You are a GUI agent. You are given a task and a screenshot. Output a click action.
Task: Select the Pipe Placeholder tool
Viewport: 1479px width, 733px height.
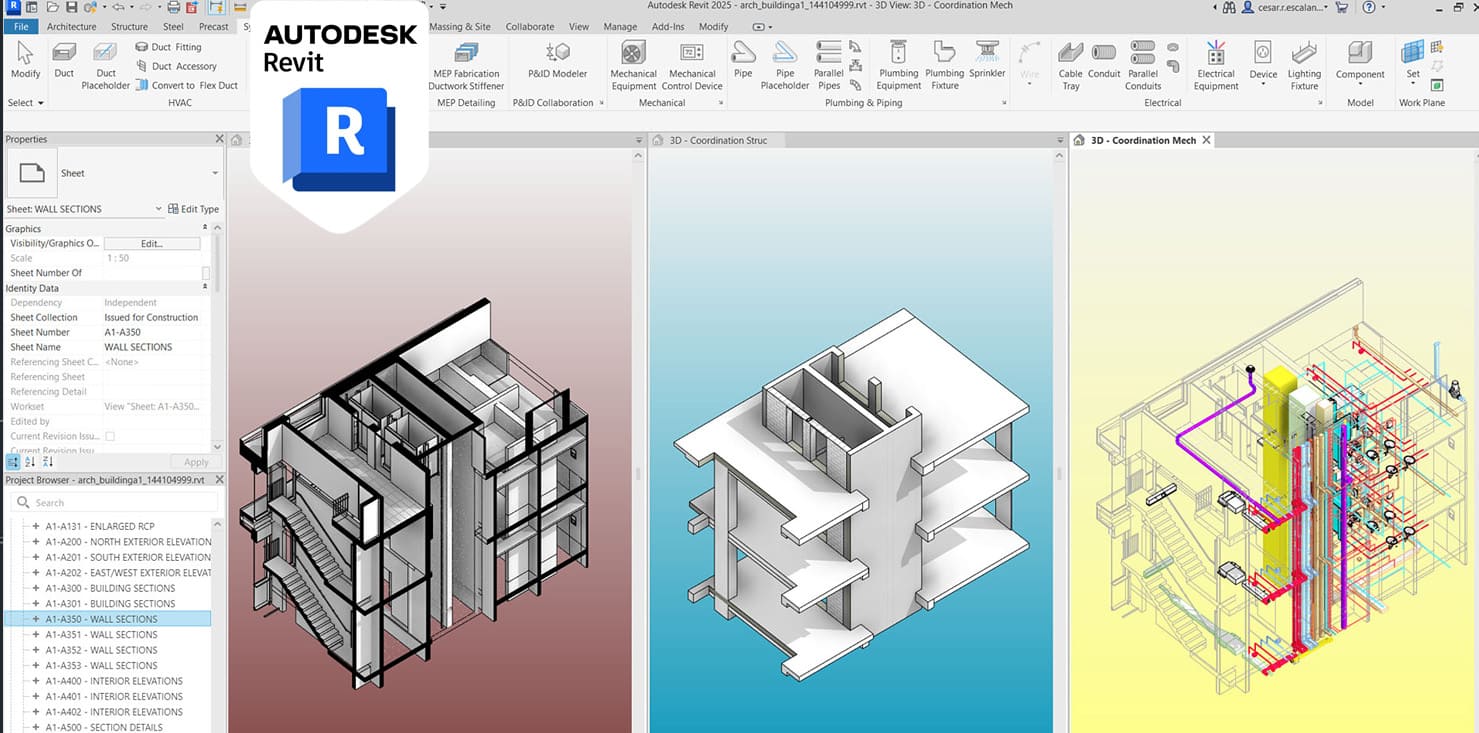point(785,66)
